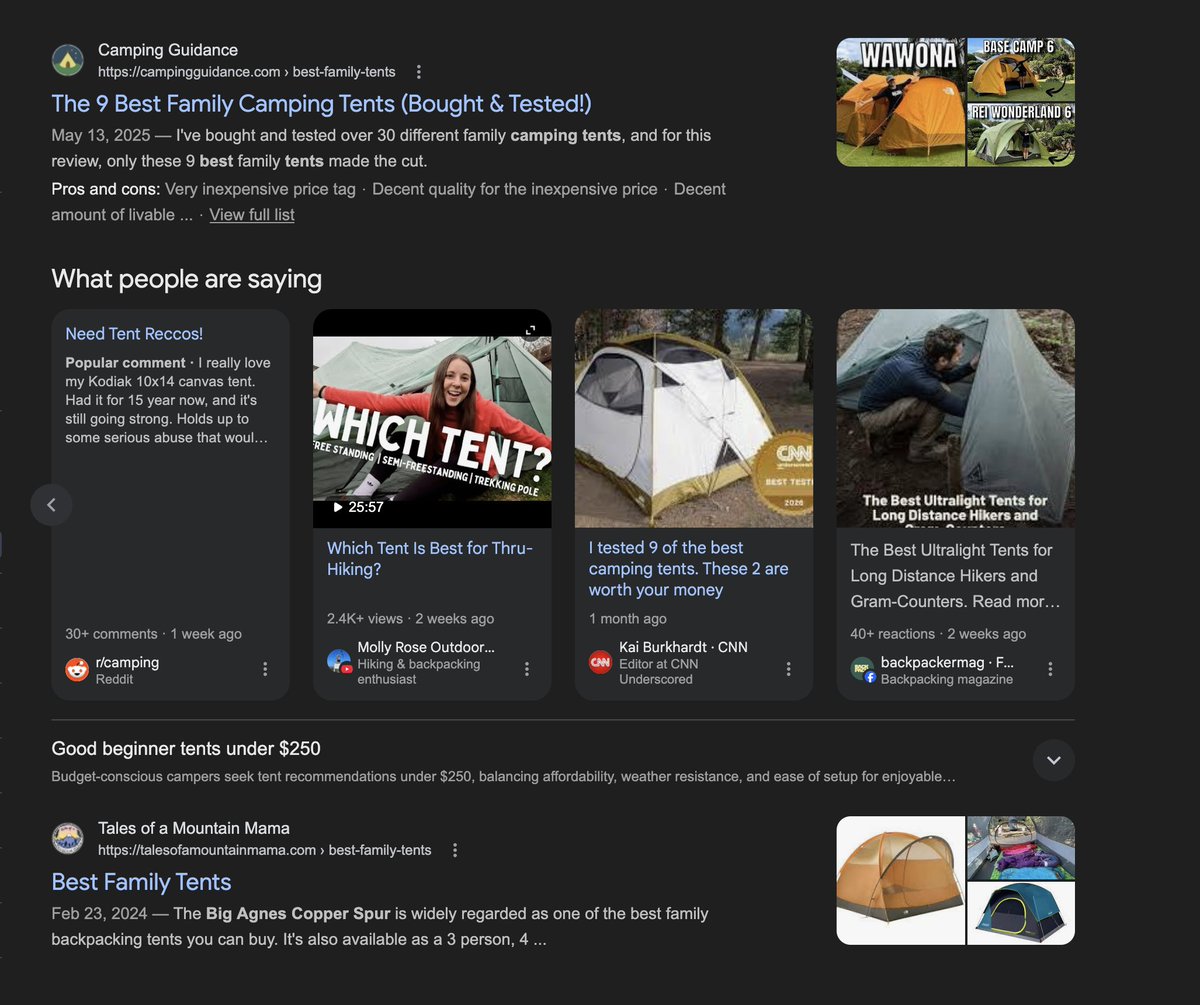
Task: Open Tales of a Mountain Mama favicon
Action: (68, 838)
